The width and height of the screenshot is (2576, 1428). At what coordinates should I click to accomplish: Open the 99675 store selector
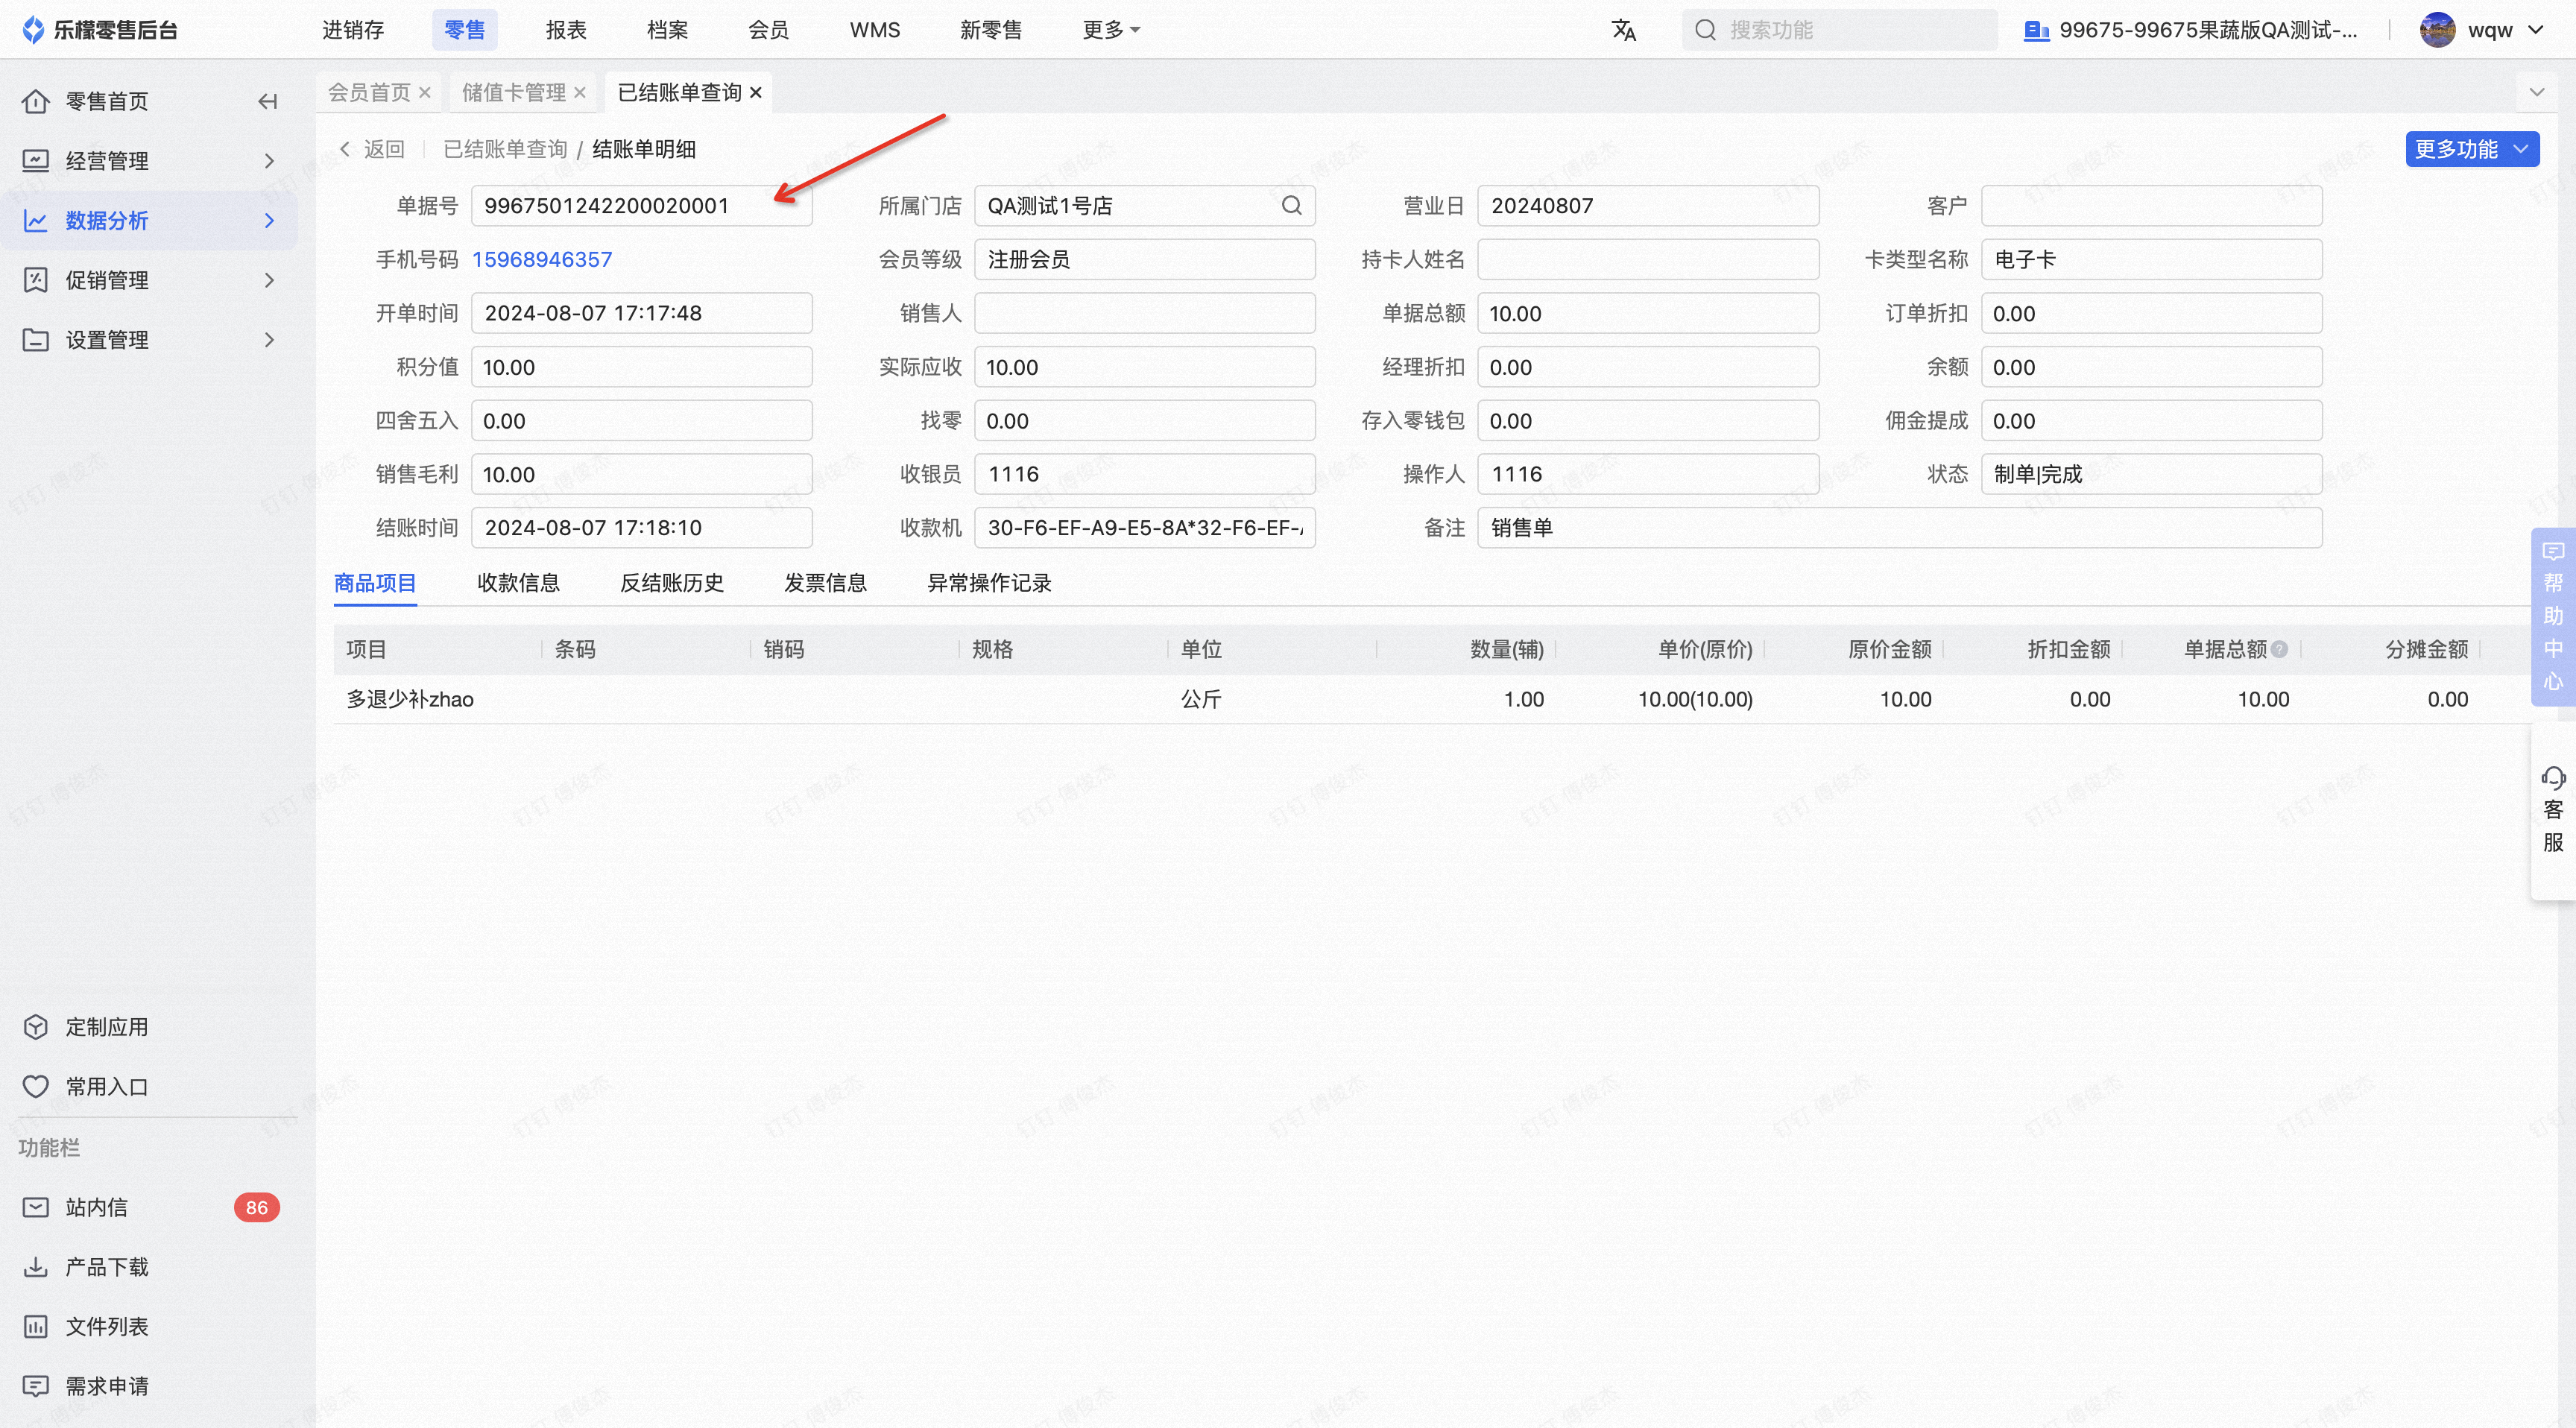click(x=2190, y=30)
